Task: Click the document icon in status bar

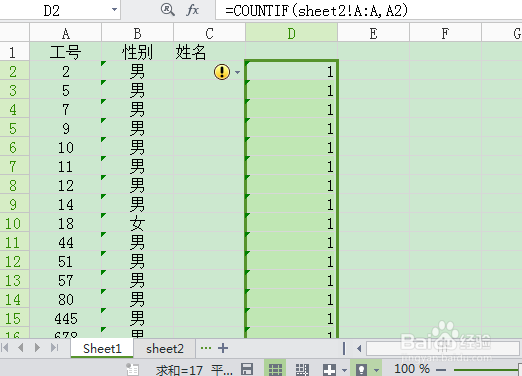Action: click(x=132, y=369)
